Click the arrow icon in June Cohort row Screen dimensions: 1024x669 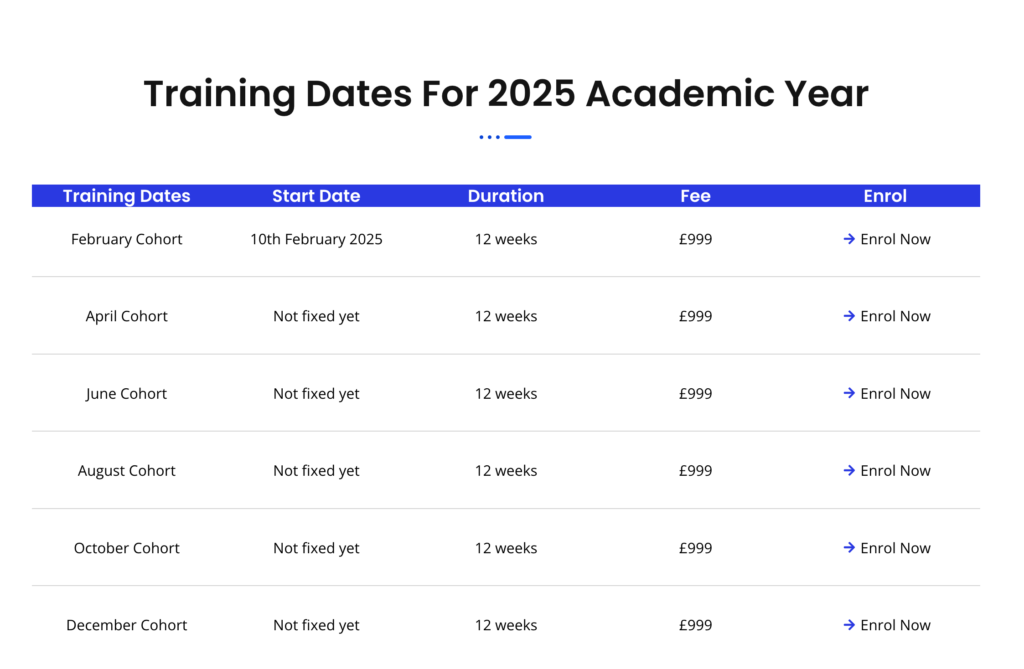point(849,393)
